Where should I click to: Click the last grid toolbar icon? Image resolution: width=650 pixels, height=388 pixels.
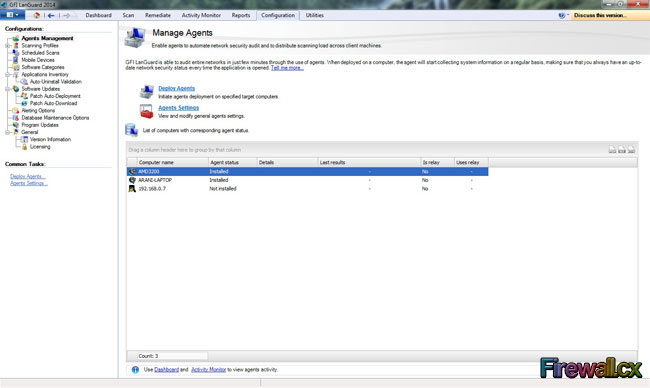[x=631, y=150]
